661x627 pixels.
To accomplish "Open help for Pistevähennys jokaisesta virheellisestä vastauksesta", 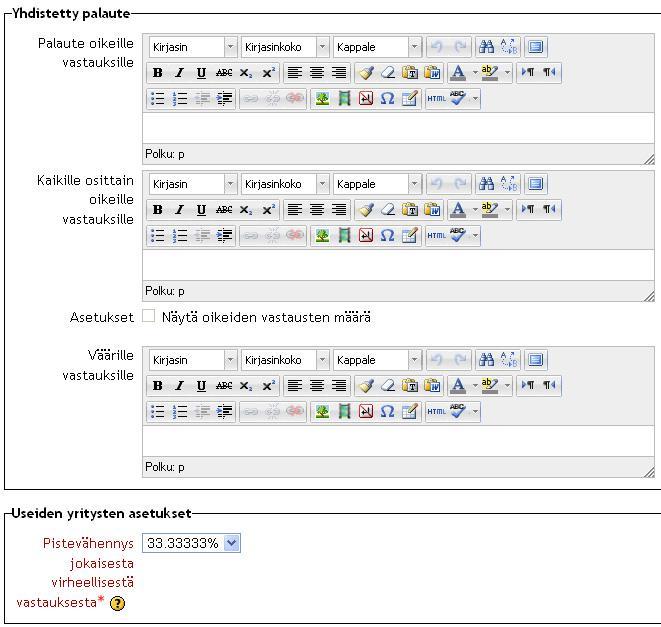I will 117,603.
